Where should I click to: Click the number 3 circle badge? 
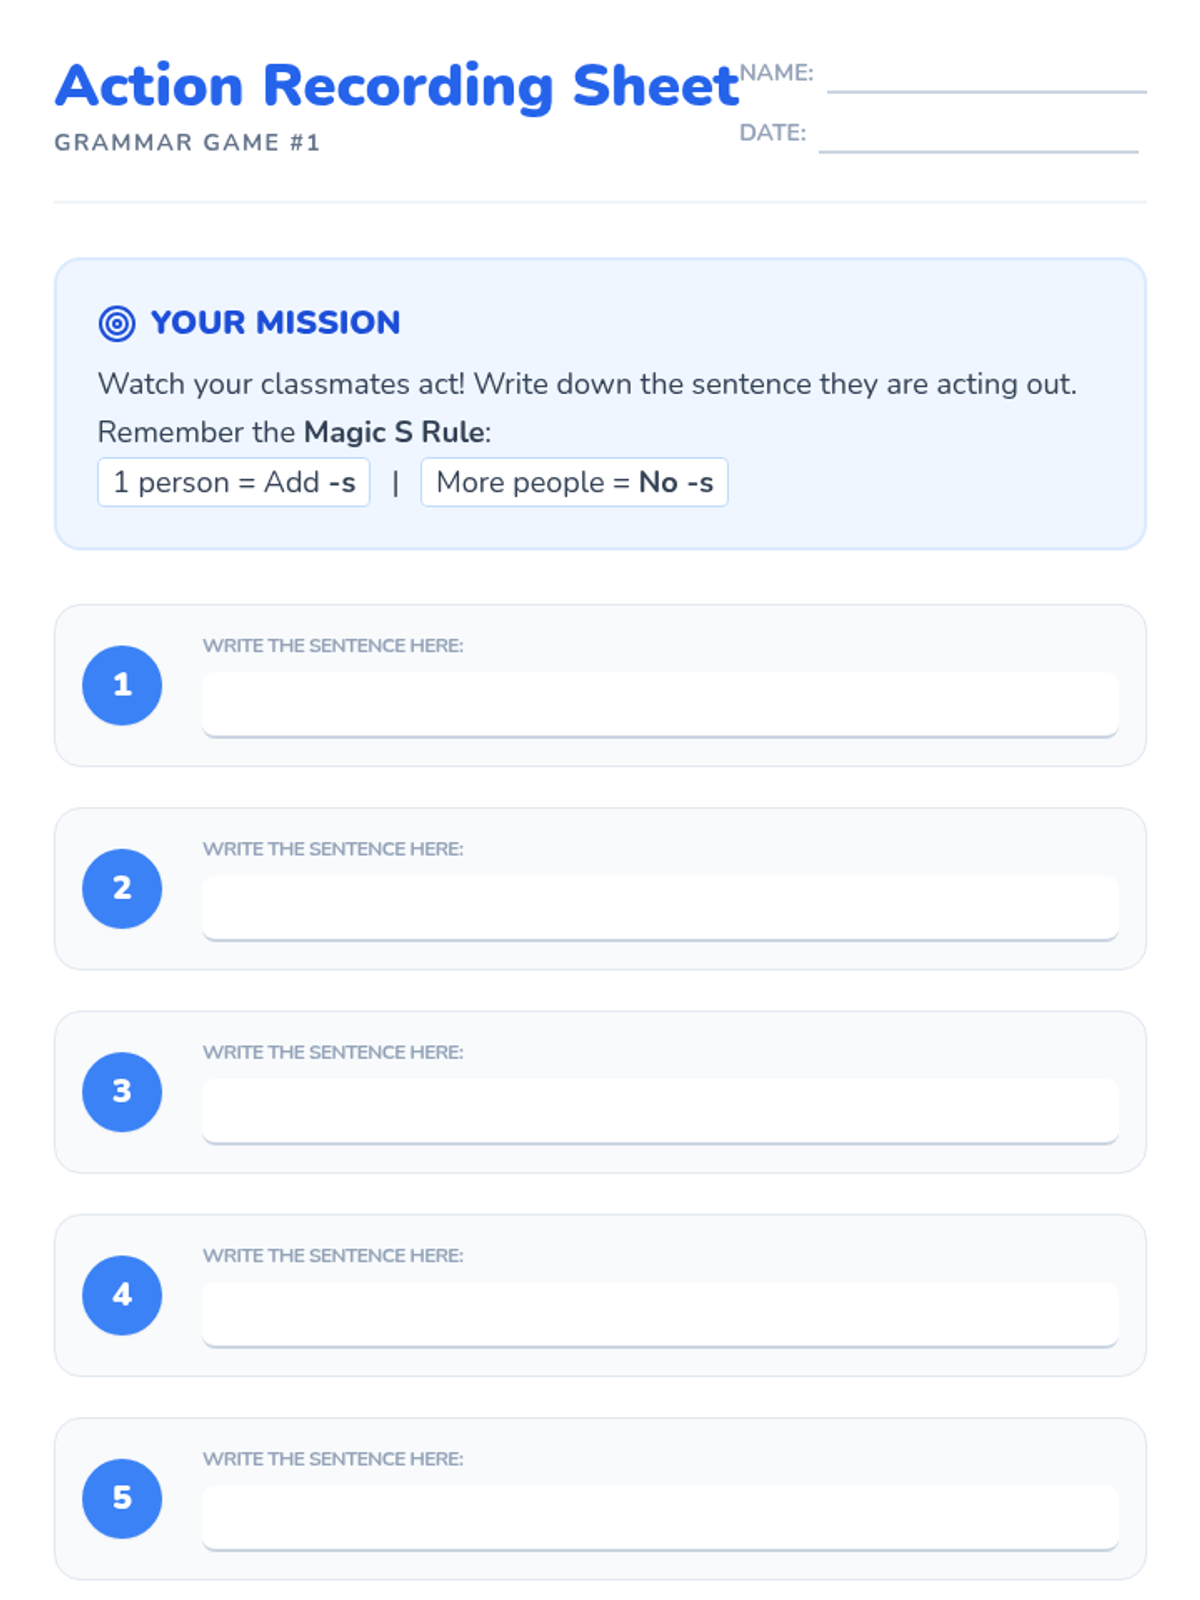[122, 1092]
